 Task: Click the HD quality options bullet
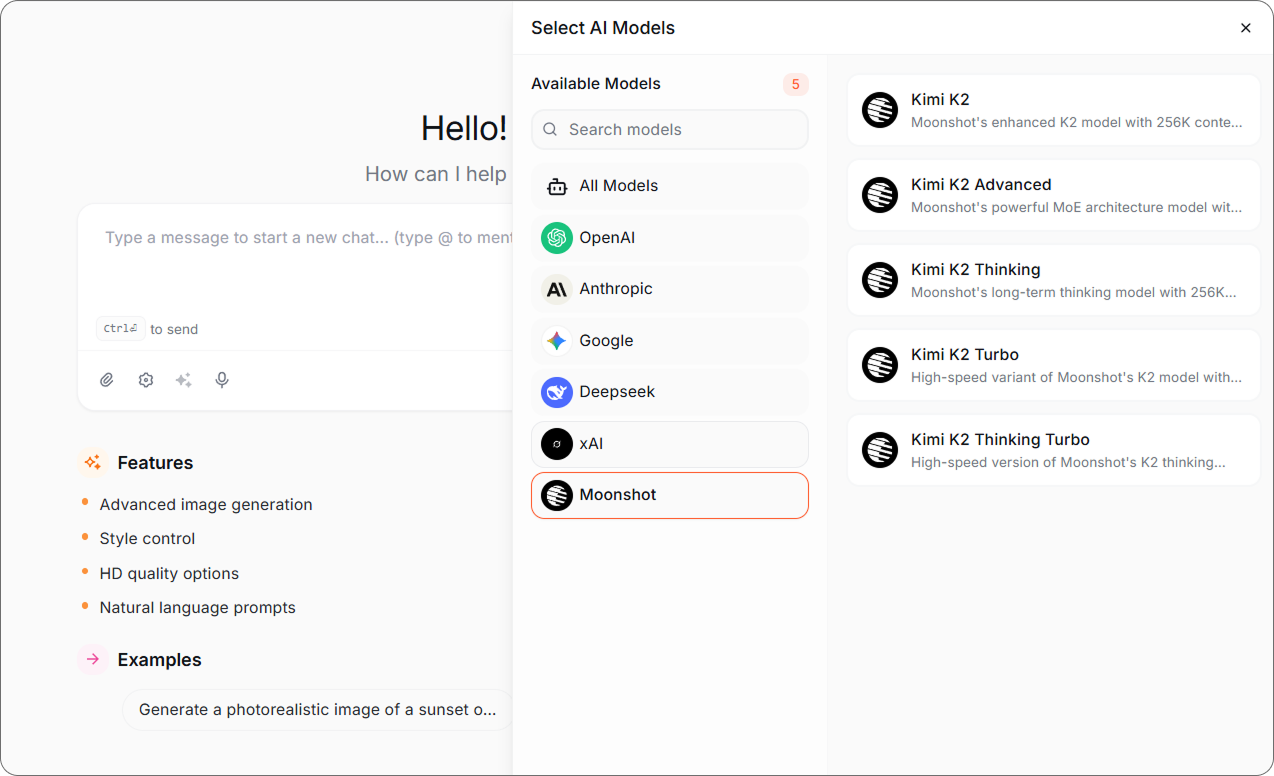click(169, 574)
